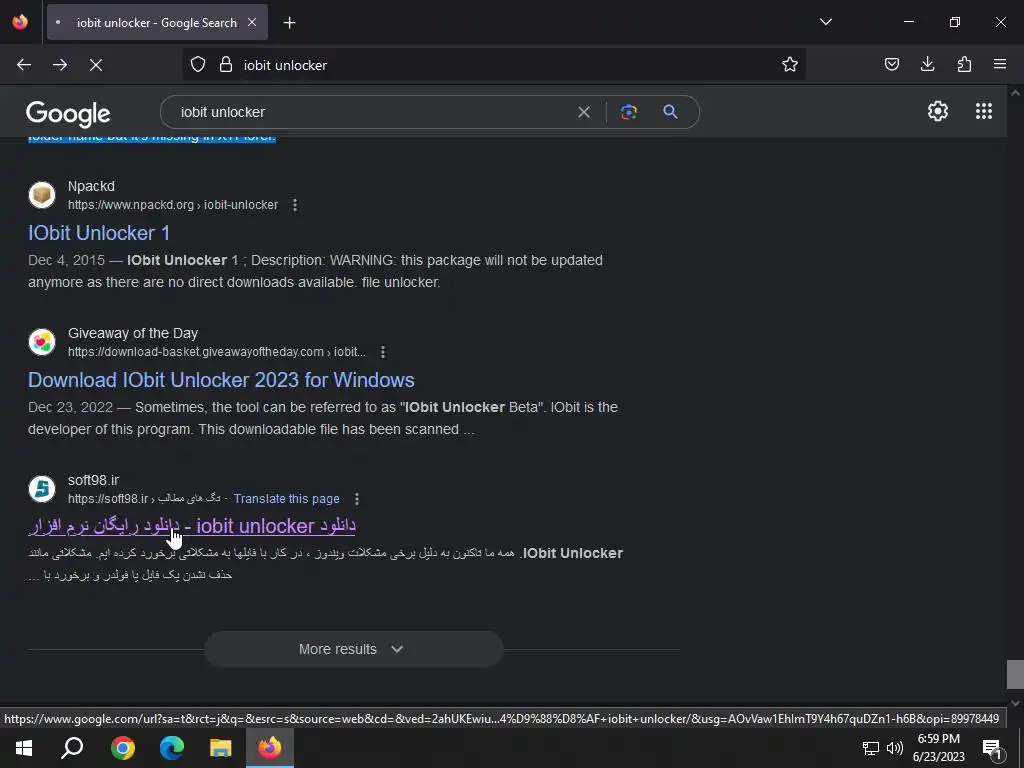Screen dimensions: 1024x768
Task: Open the Windows notification center
Action: 991,748
